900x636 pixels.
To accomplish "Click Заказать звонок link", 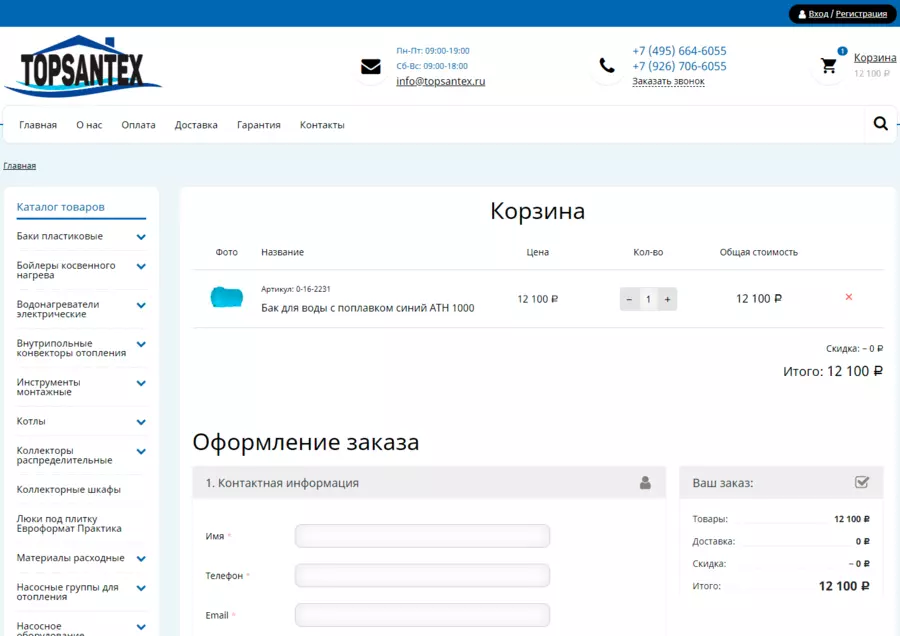I will [668, 81].
